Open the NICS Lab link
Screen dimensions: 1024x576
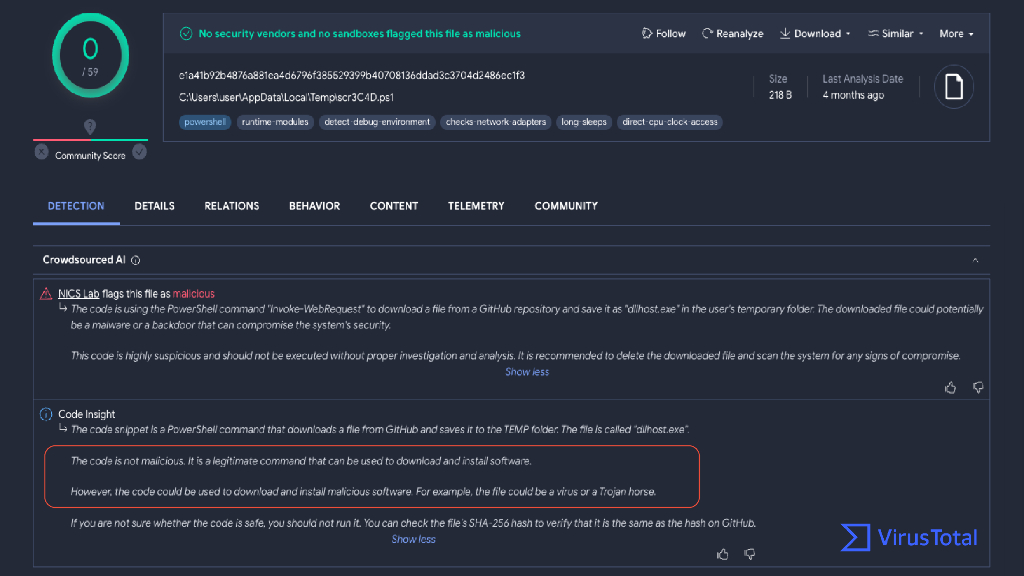coord(78,294)
